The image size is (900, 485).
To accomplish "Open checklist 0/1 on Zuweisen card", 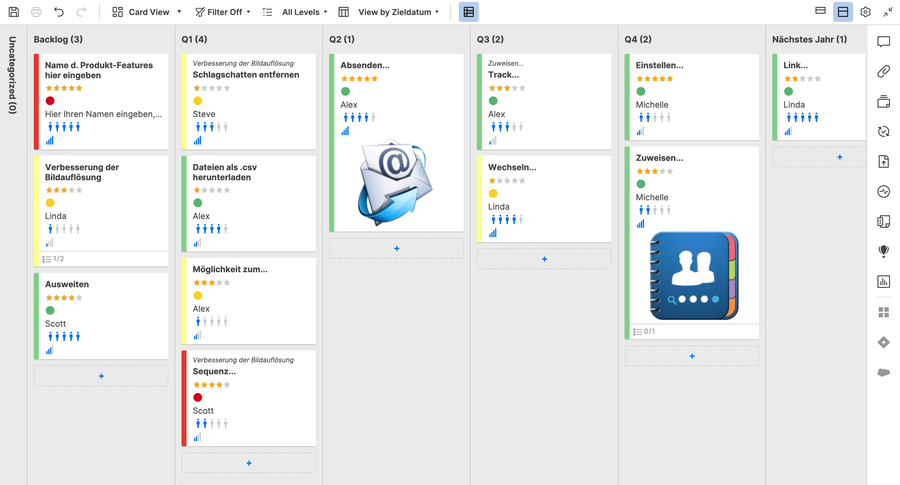I will [643, 331].
